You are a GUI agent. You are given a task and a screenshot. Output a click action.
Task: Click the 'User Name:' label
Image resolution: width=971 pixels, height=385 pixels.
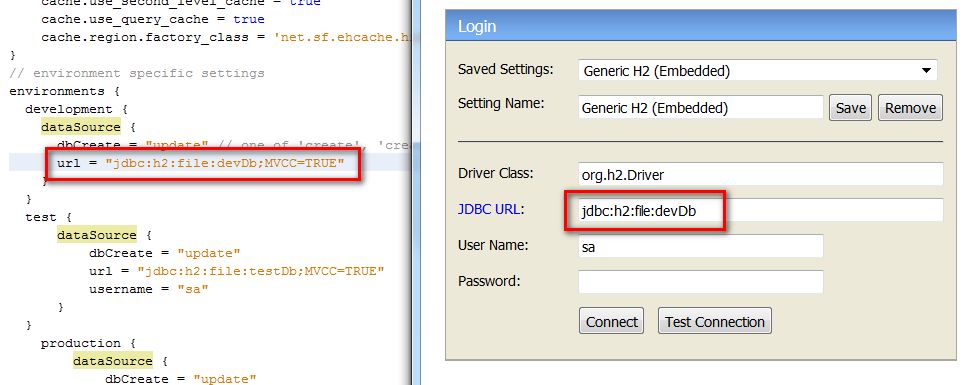point(493,245)
